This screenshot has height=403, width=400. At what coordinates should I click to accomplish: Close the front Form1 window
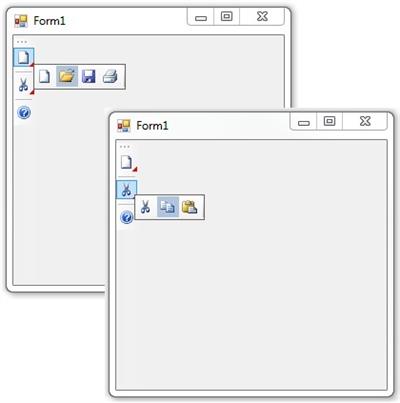(365, 121)
